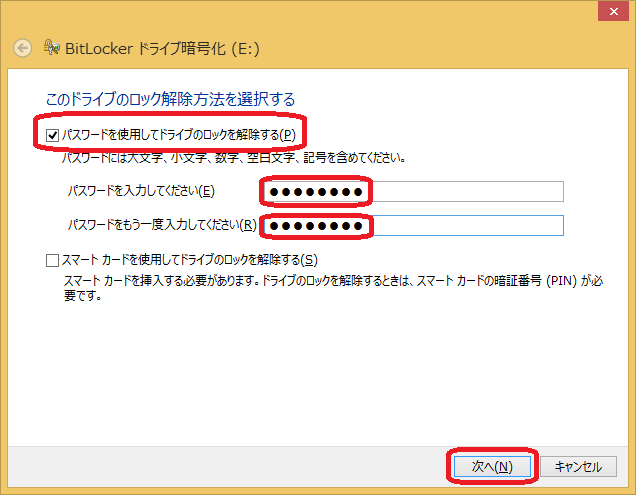The image size is (636, 495).
Task: Click the heading このドライブのロック解除方法を選択する
Action: (170, 99)
